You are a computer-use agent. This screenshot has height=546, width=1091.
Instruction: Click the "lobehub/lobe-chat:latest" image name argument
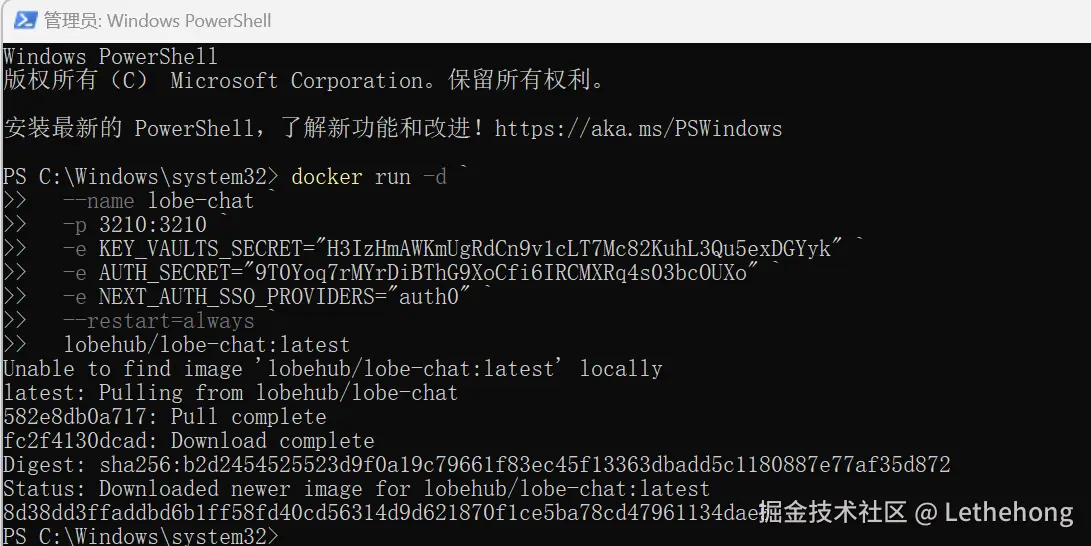[206, 345]
